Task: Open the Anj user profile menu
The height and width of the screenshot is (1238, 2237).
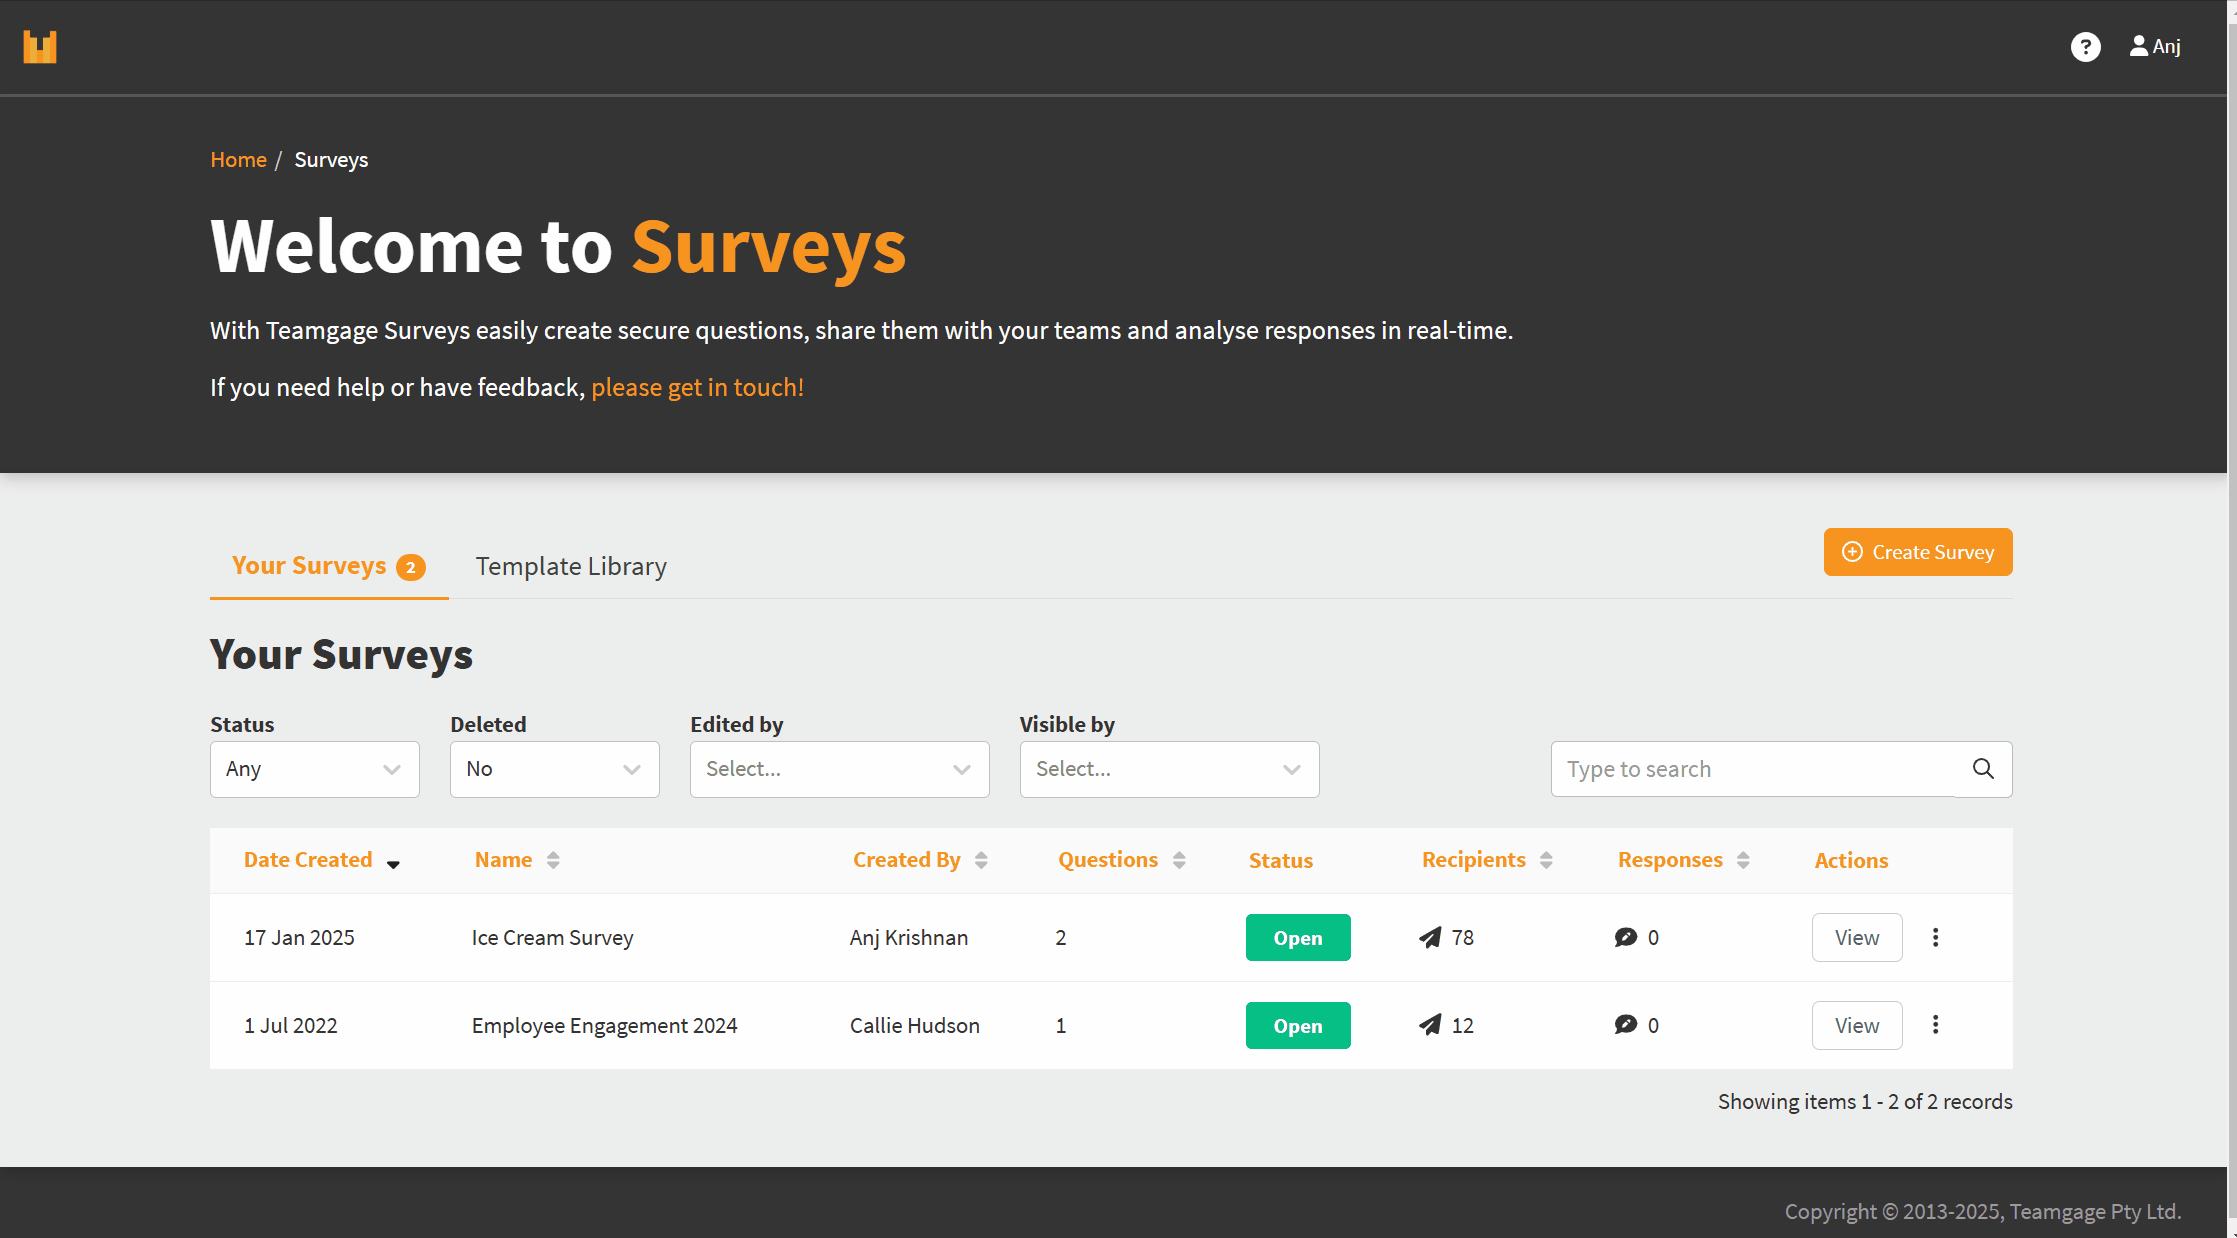Action: [x=2155, y=46]
